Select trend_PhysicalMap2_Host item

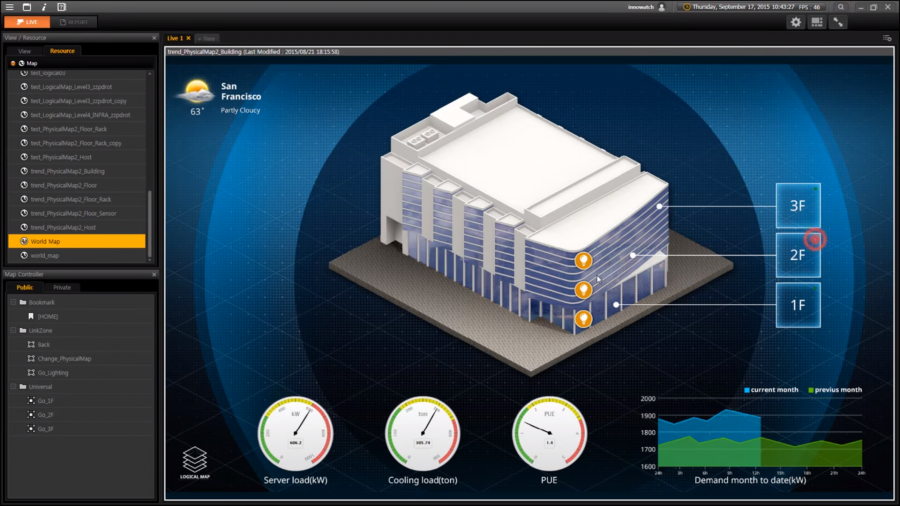click(77, 227)
